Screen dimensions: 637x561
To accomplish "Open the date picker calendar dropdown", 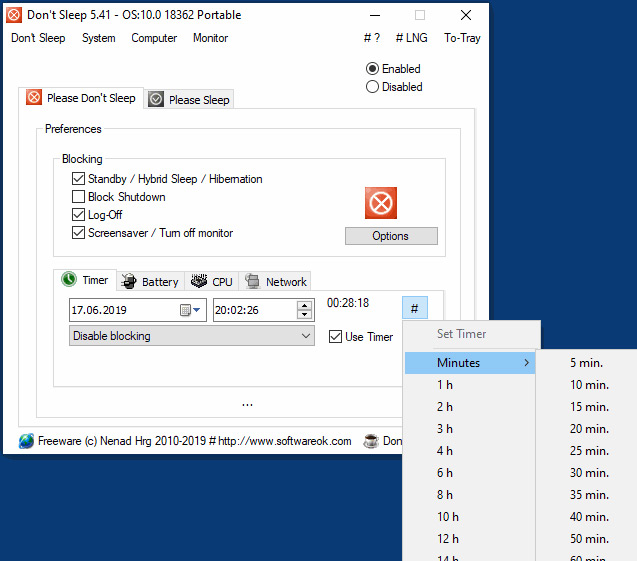I will (x=190, y=310).
